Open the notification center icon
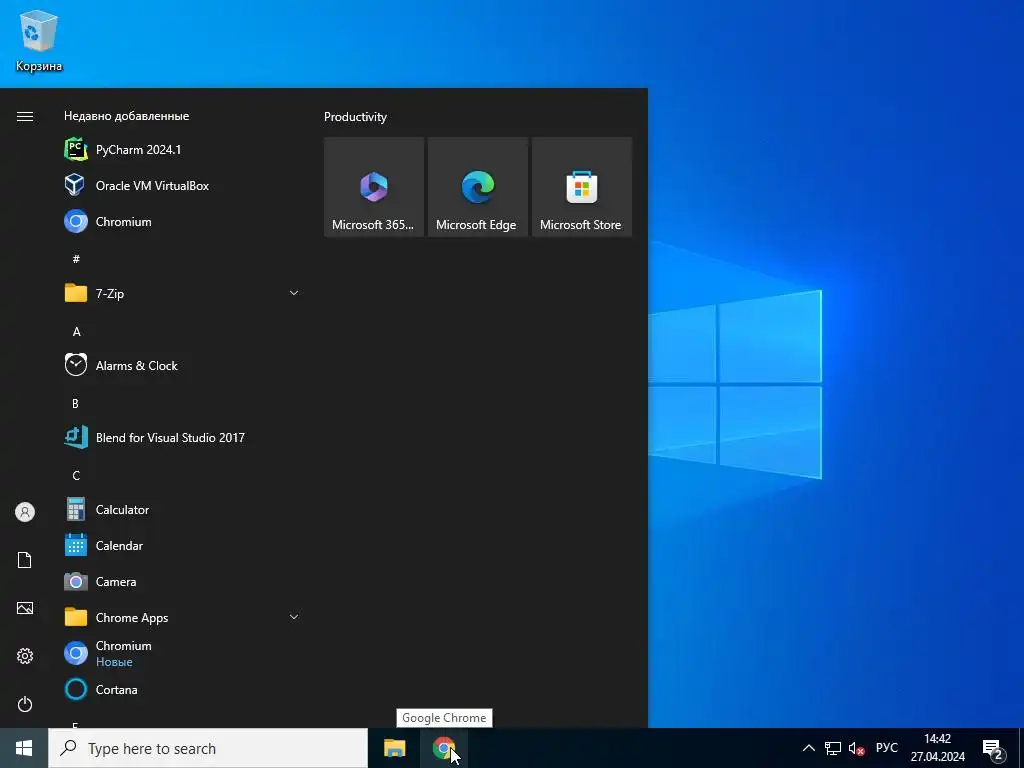 pos(993,750)
